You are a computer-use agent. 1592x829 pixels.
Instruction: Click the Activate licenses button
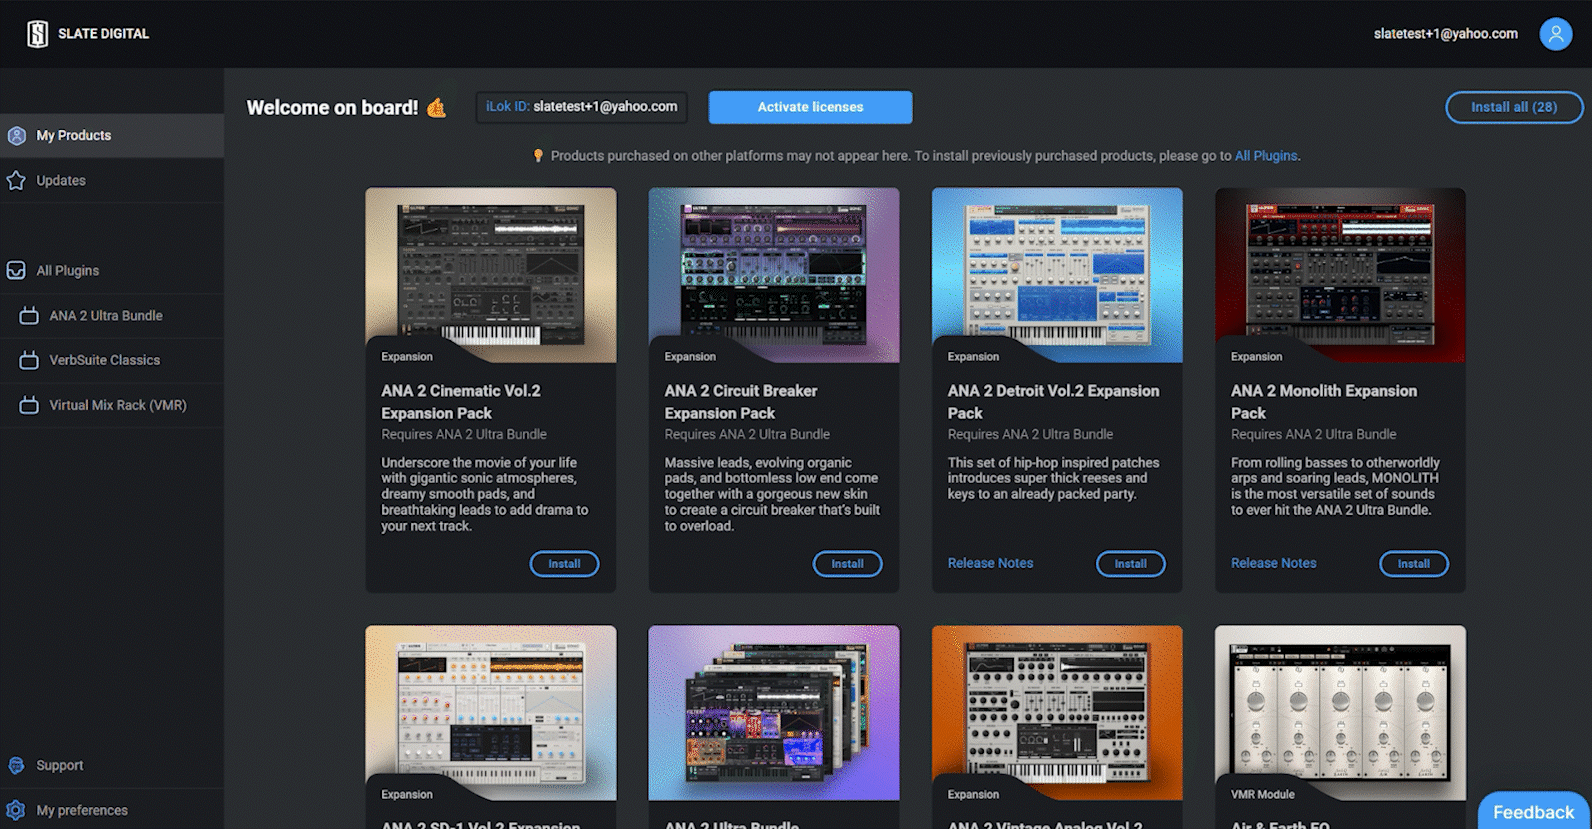810,107
